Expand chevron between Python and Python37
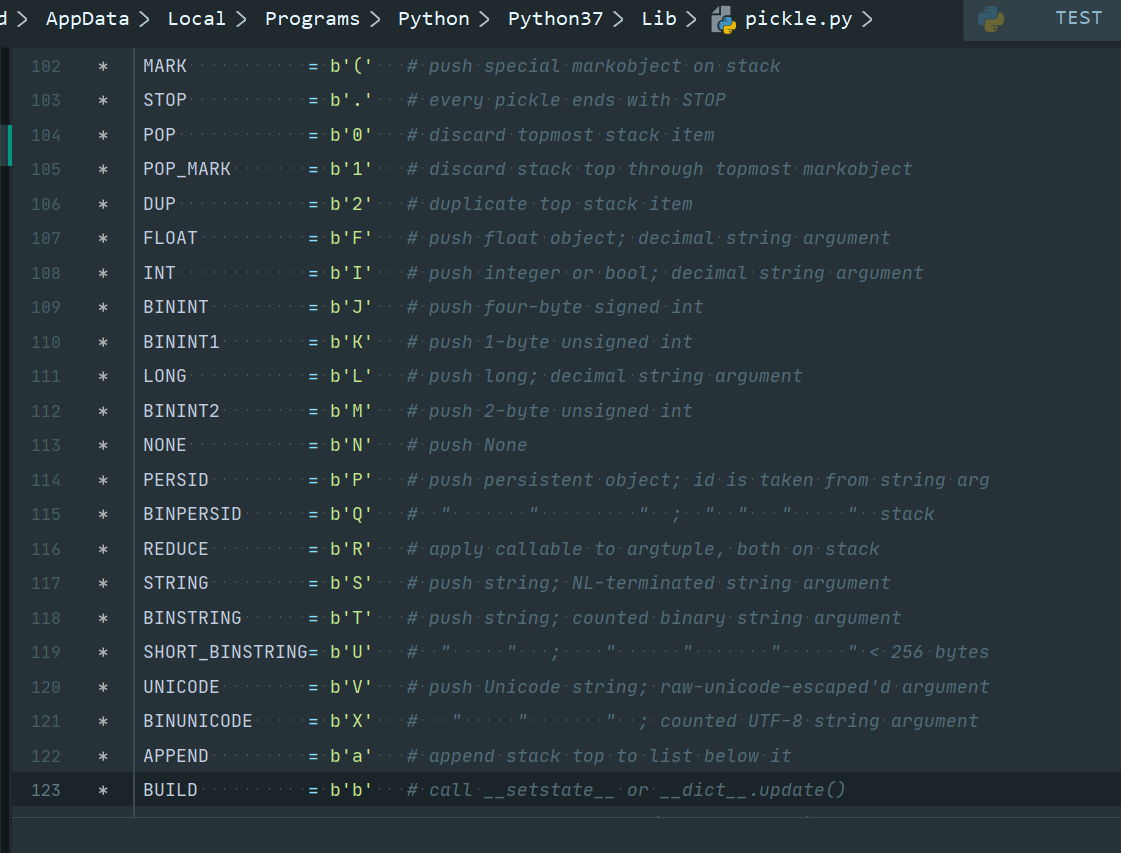This screenshot has width=1121, height=853. point(484,19)
